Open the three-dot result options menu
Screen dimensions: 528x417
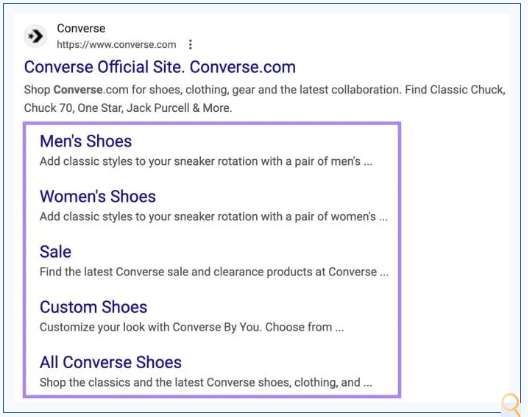[191, 44]
